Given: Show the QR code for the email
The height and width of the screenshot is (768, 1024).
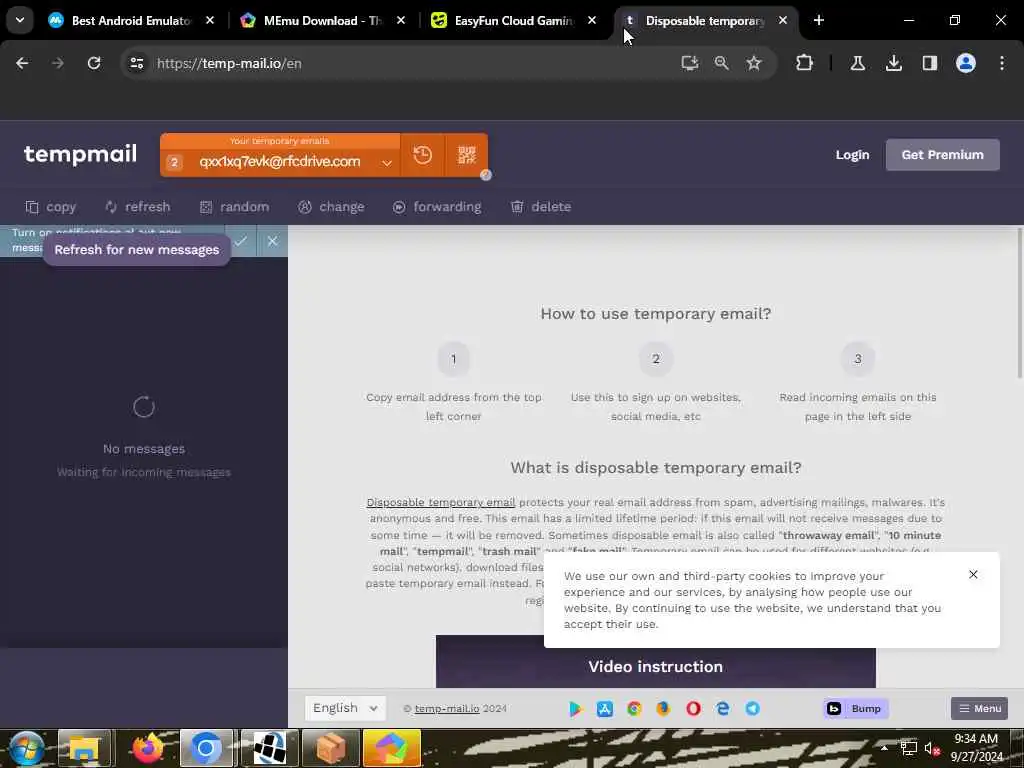Looking at the screenshot, I should 466,155.
